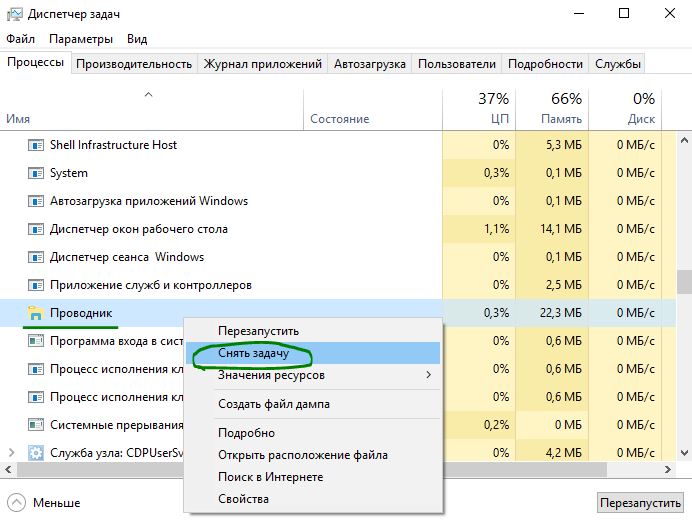Select the Проводник process name

81,313
